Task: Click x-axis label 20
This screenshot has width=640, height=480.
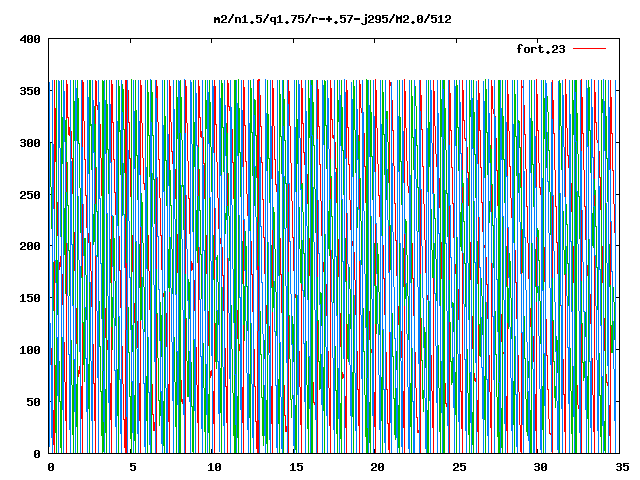Action: [x=377, y=467]
